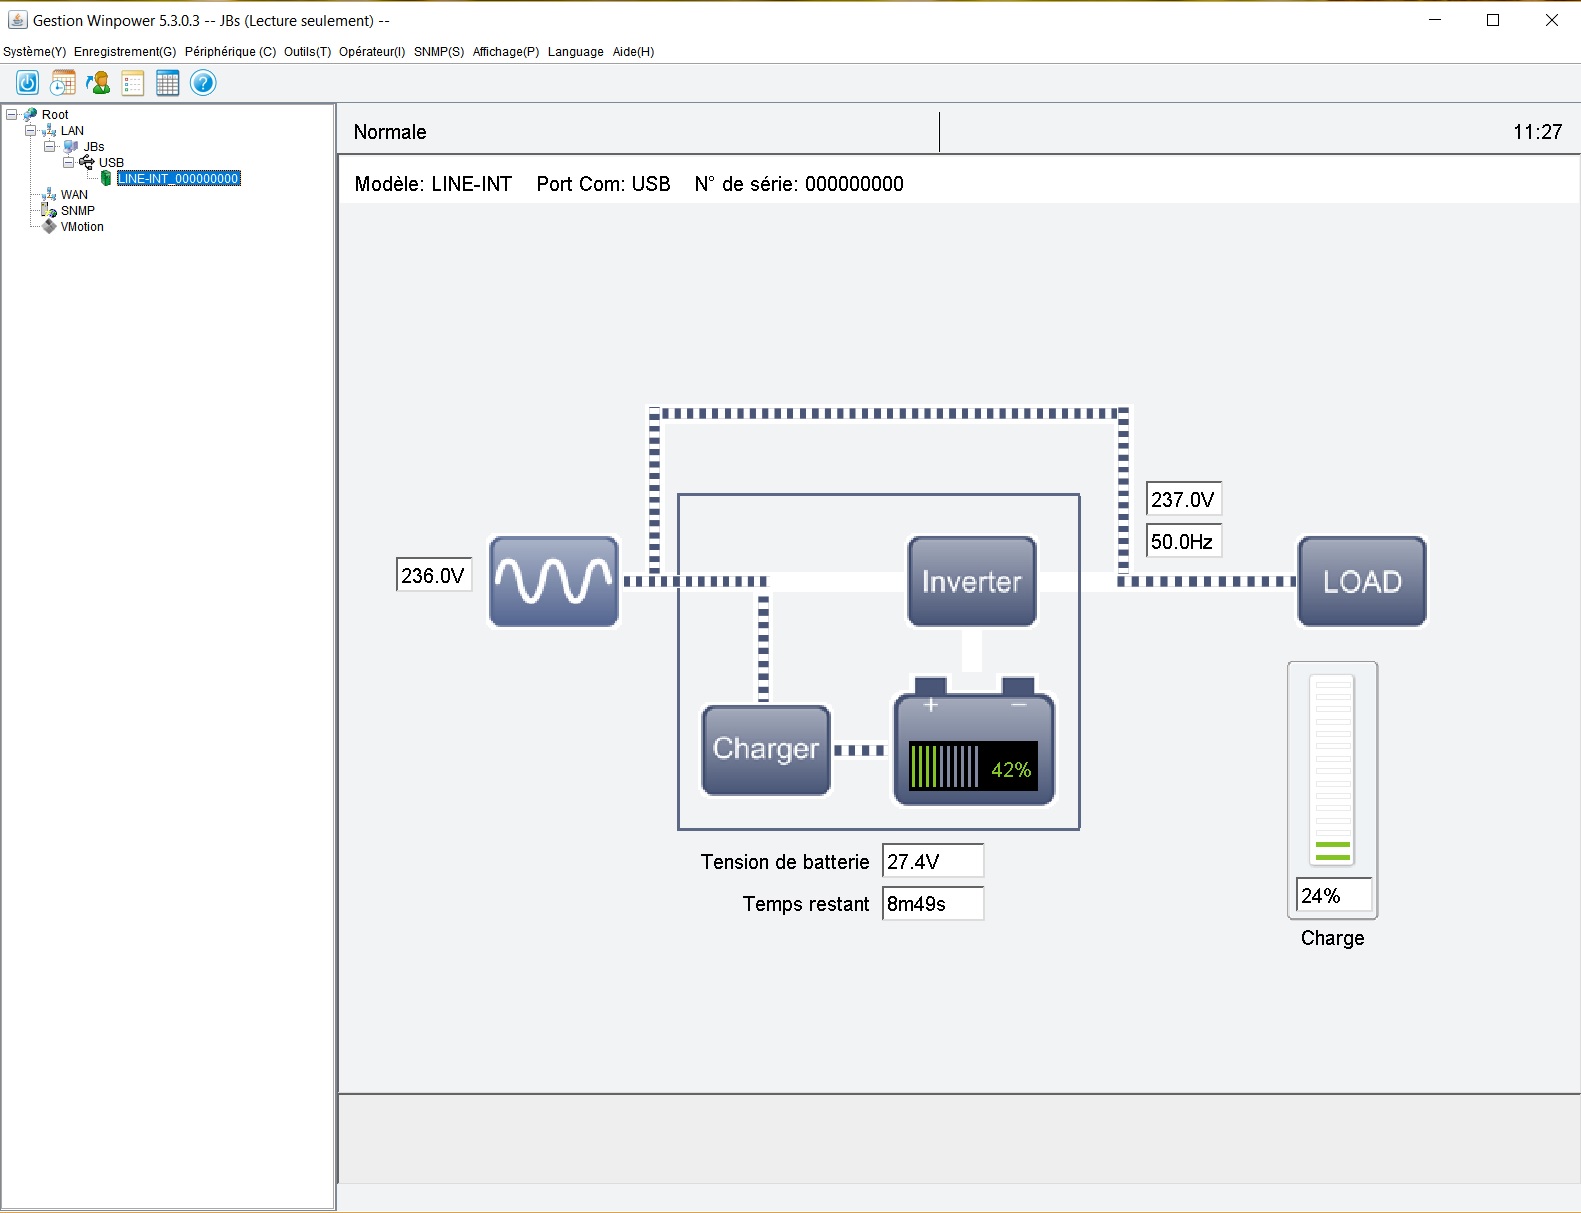Click the power shutdown toolbar icon
Viewport: 1581px width, 1213px height.
27,83
